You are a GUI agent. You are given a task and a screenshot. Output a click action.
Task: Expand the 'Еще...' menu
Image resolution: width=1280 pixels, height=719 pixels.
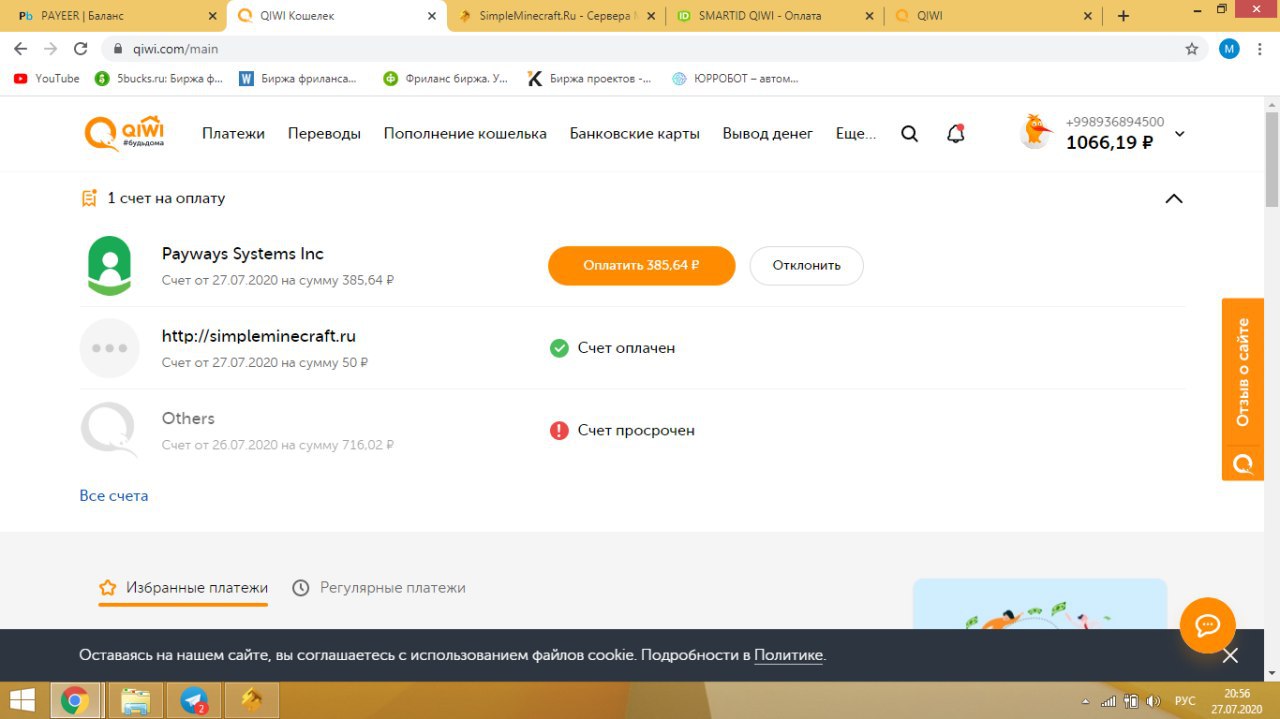click(855, 134)
